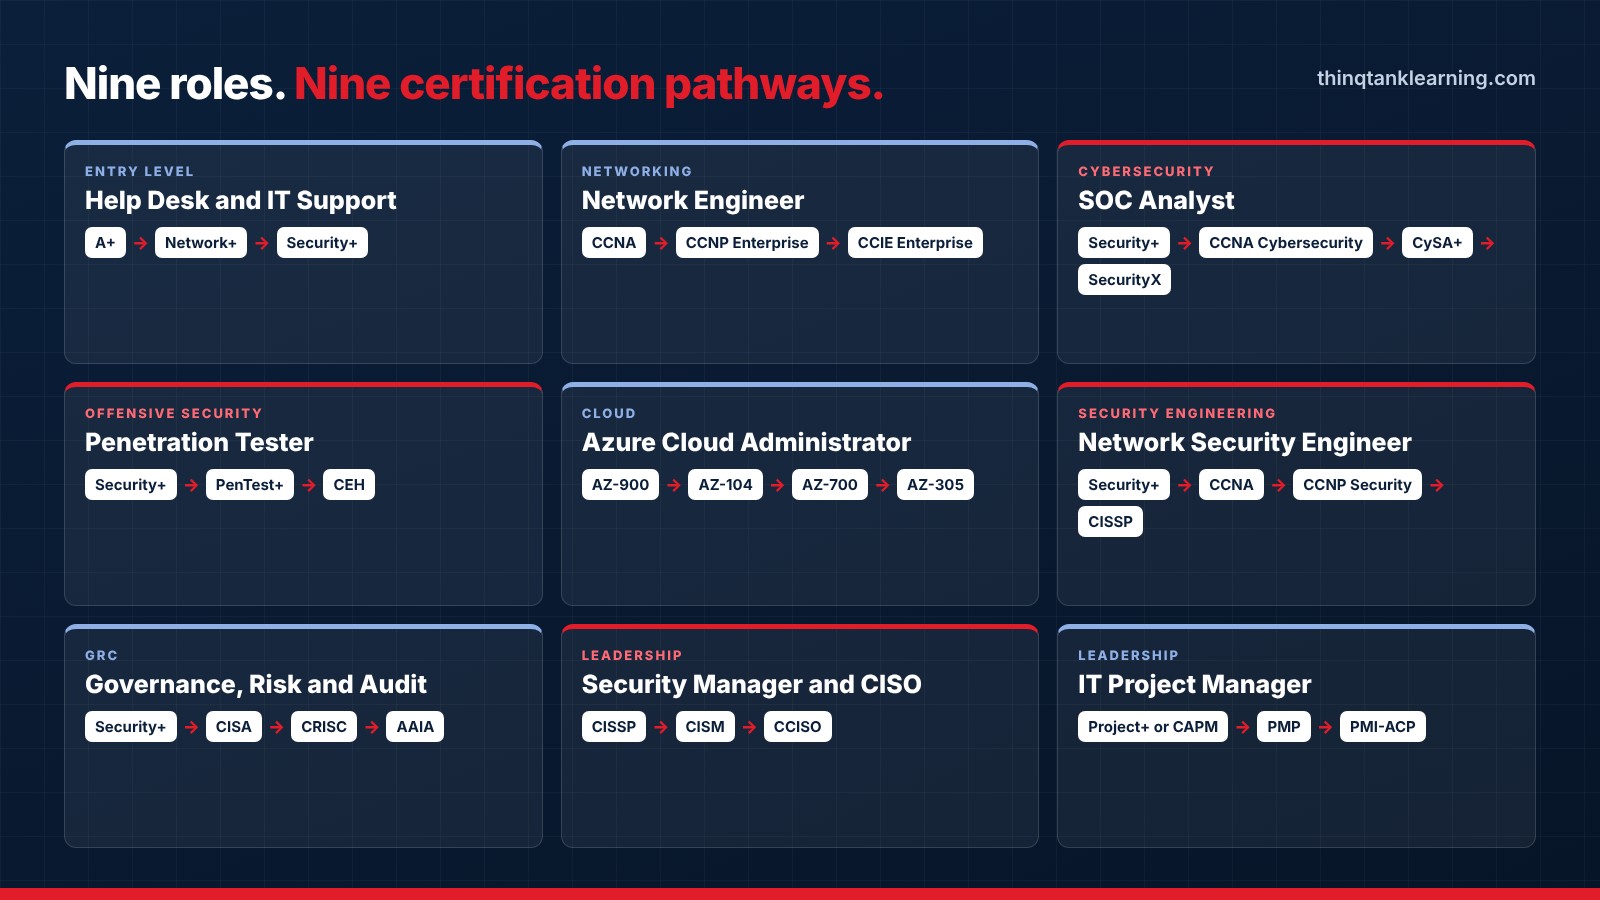This screenshot has height=900, width=1600.
Task: Select the AZ-900 chip
Action: [620, 485]
